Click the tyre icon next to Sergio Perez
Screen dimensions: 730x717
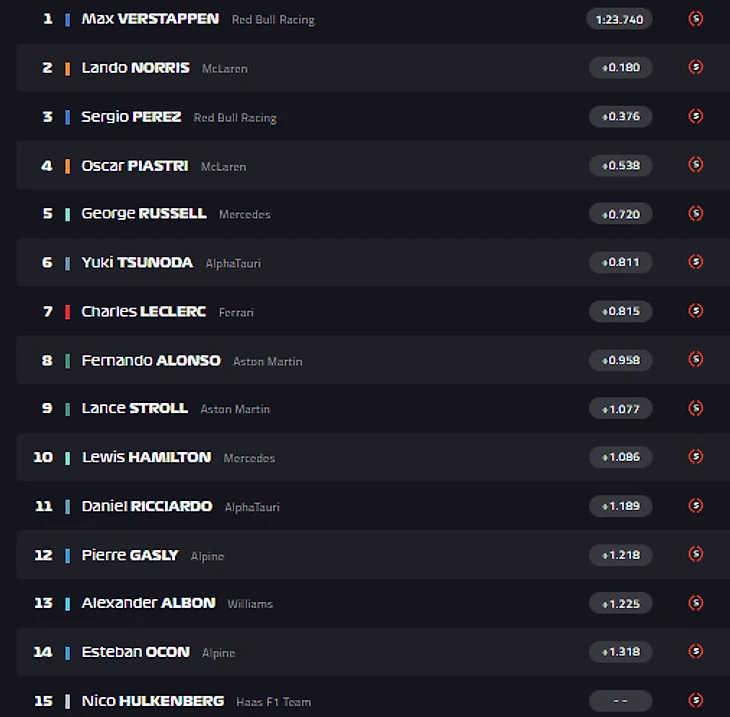coord(696,116)
